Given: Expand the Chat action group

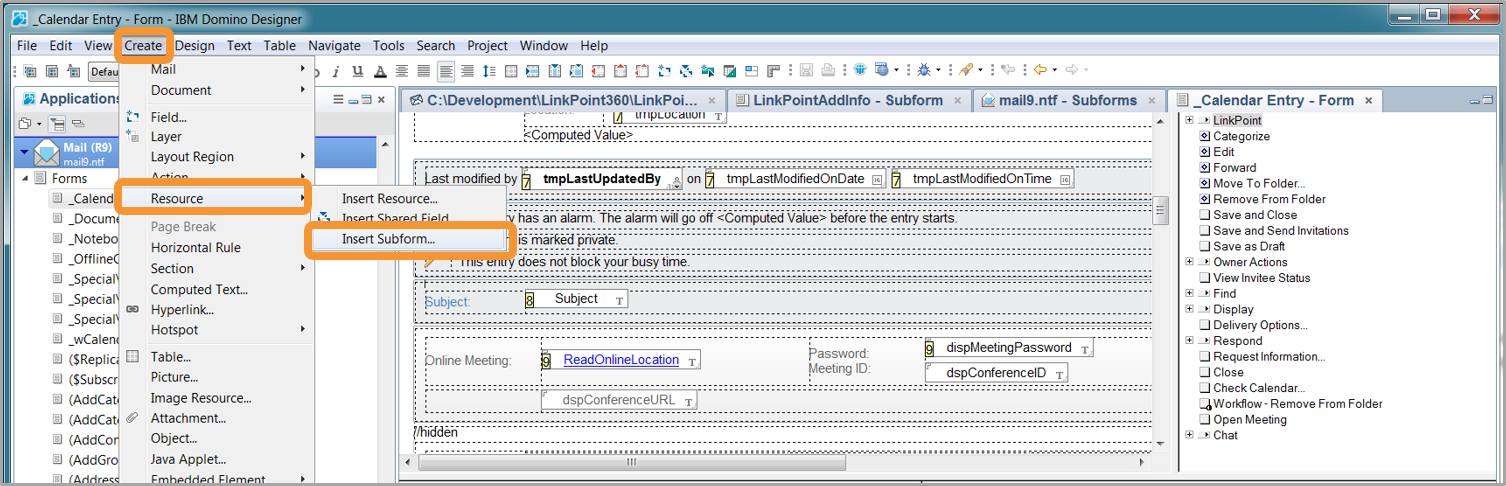Looking at the screenshot, I should coord(1189,435).
